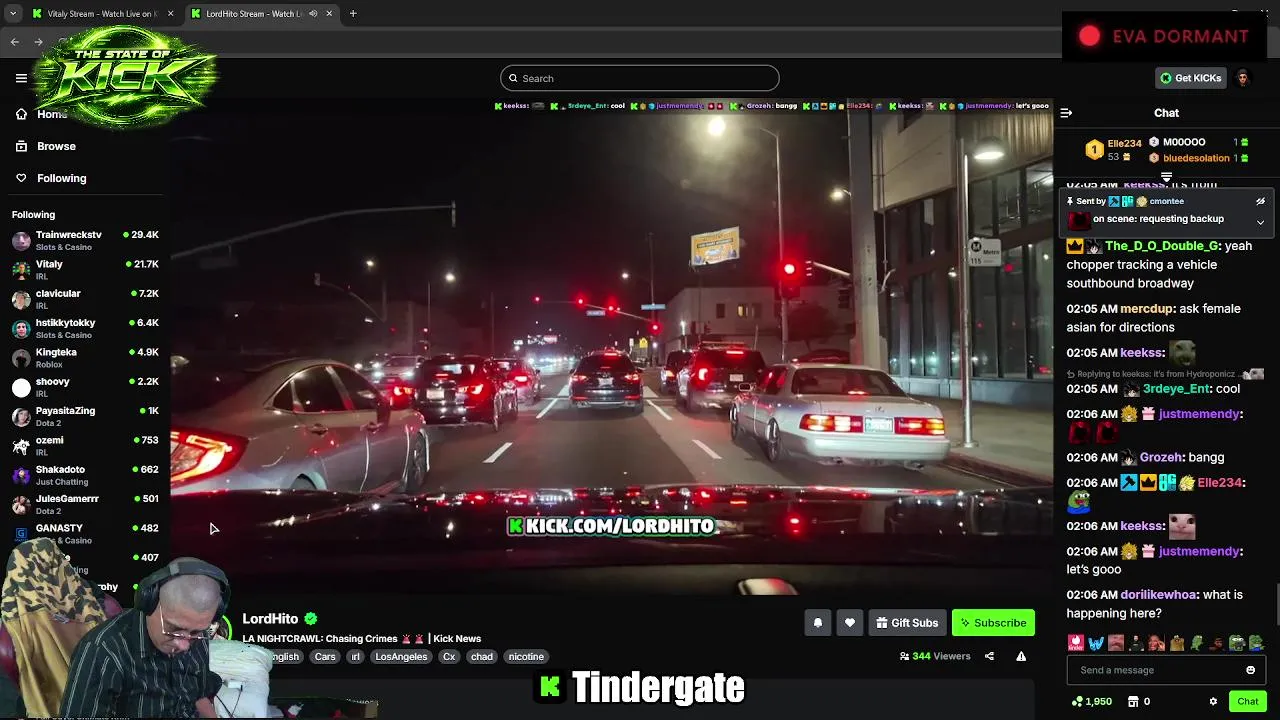Toggle follow heart for LordHito

[849, 623]
